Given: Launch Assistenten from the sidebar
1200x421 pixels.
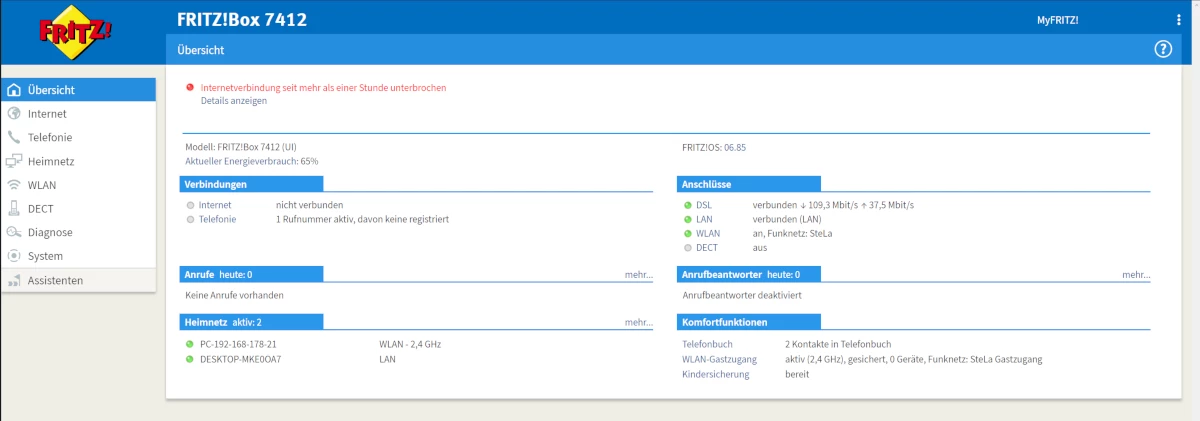Looking at the screenshot, I should point(78,281).
